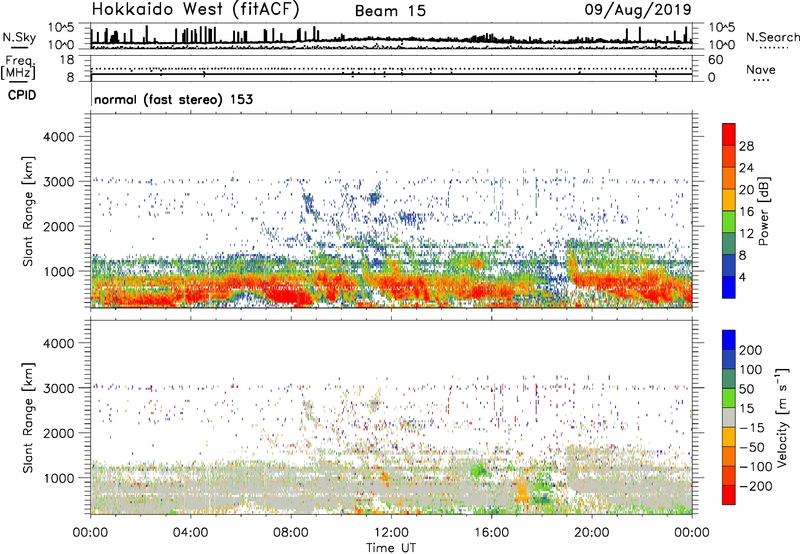Click the '12:00' time tick label
The width and height of the screenshot is (800, 554).
(391, 533)
